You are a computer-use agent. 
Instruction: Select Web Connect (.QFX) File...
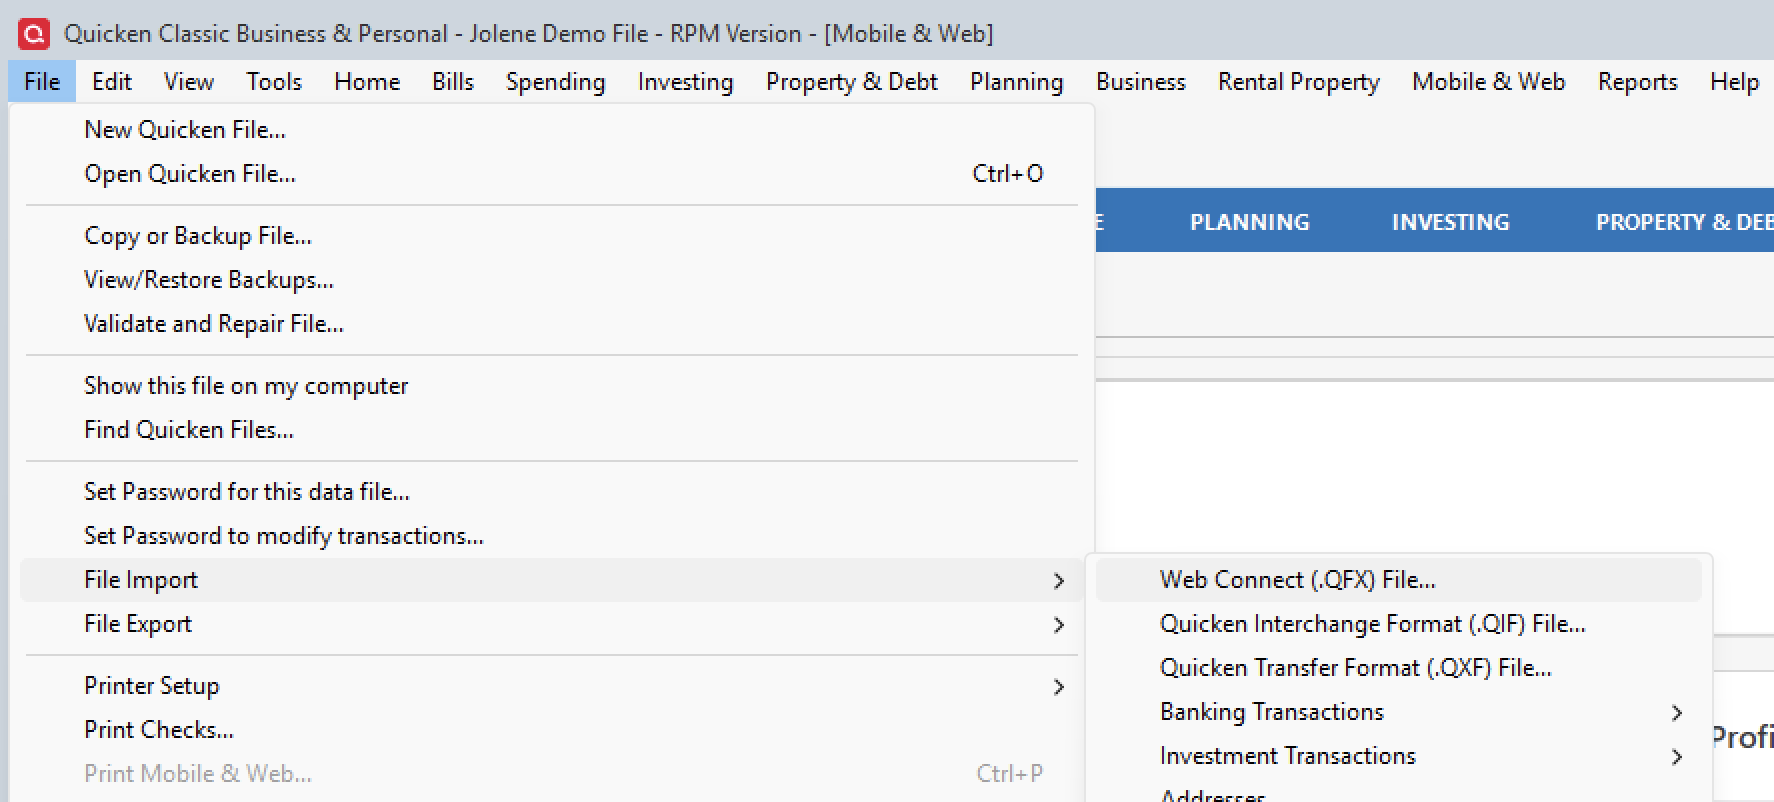click(x=1399, y=580)
